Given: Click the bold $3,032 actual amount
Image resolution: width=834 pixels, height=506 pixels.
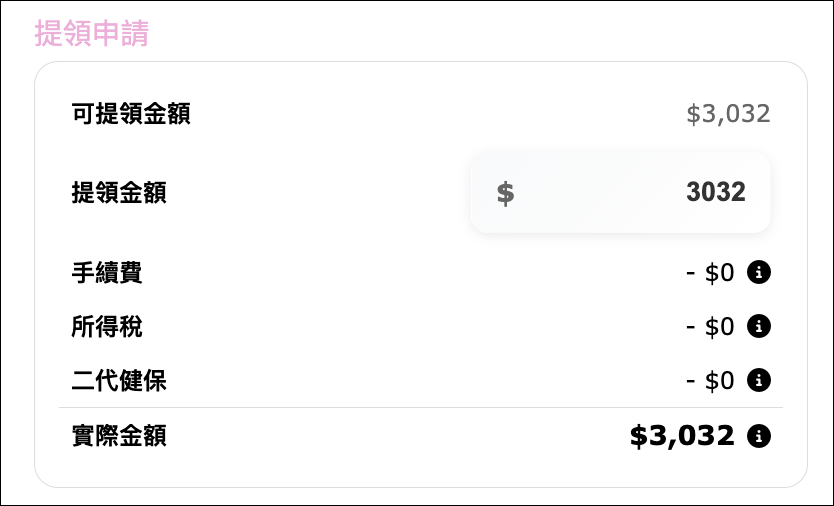Looking at the screenshot, I should (x=682, y=436).
